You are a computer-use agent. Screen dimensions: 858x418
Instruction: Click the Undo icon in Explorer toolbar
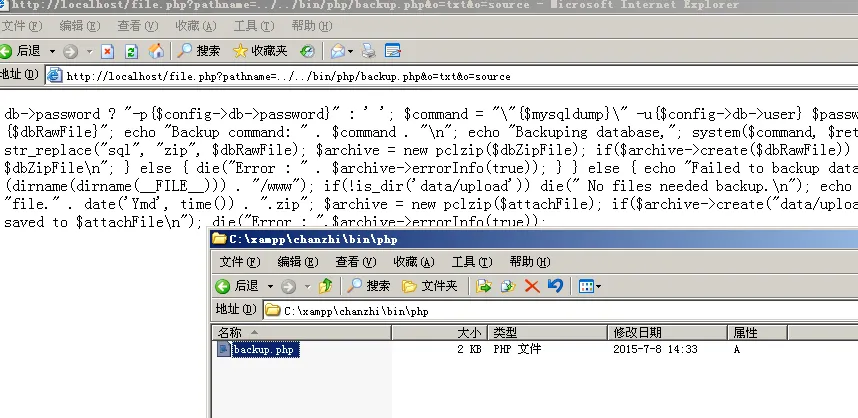(x=555, y=286)
